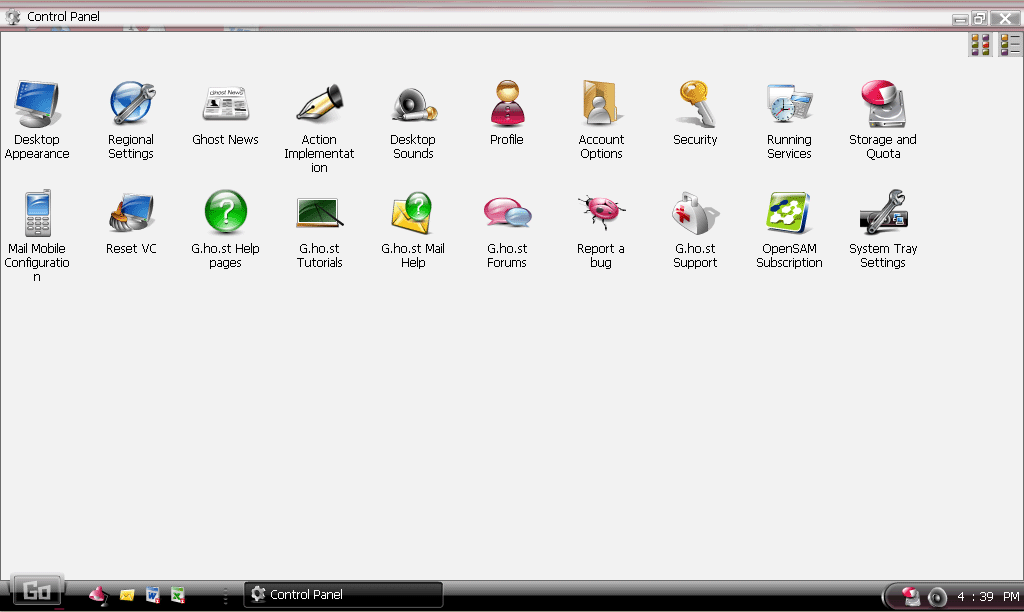Screen dimensions: 1024x612
Task: Open the mail envelope taskbar shortcut
Action: tap(127, 595)
